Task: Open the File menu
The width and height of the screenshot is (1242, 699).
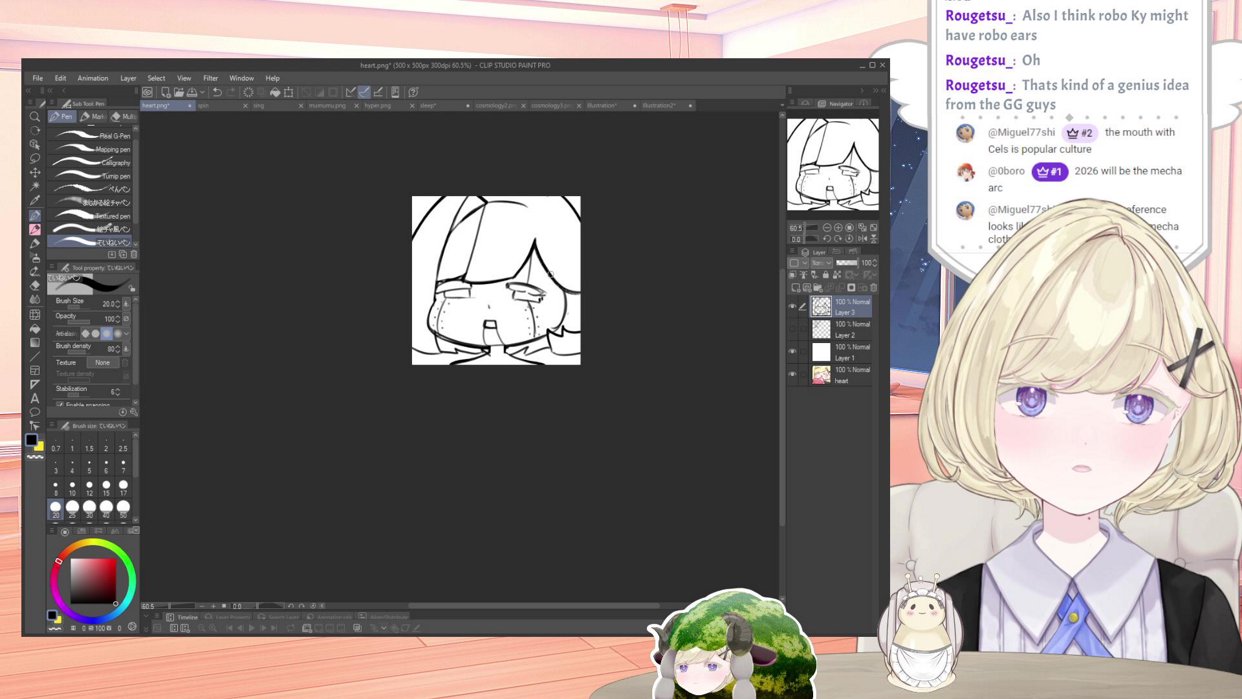Action: point(38,78)
